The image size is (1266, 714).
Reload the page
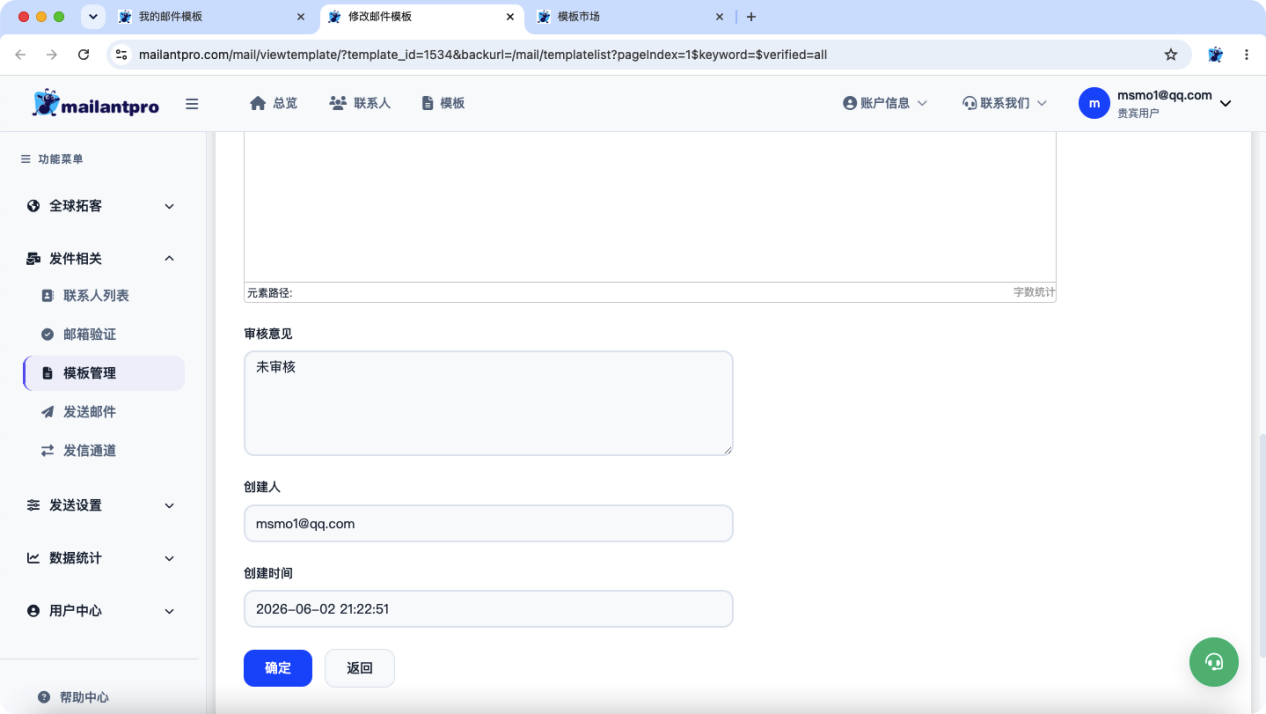(x=83, y=55)
